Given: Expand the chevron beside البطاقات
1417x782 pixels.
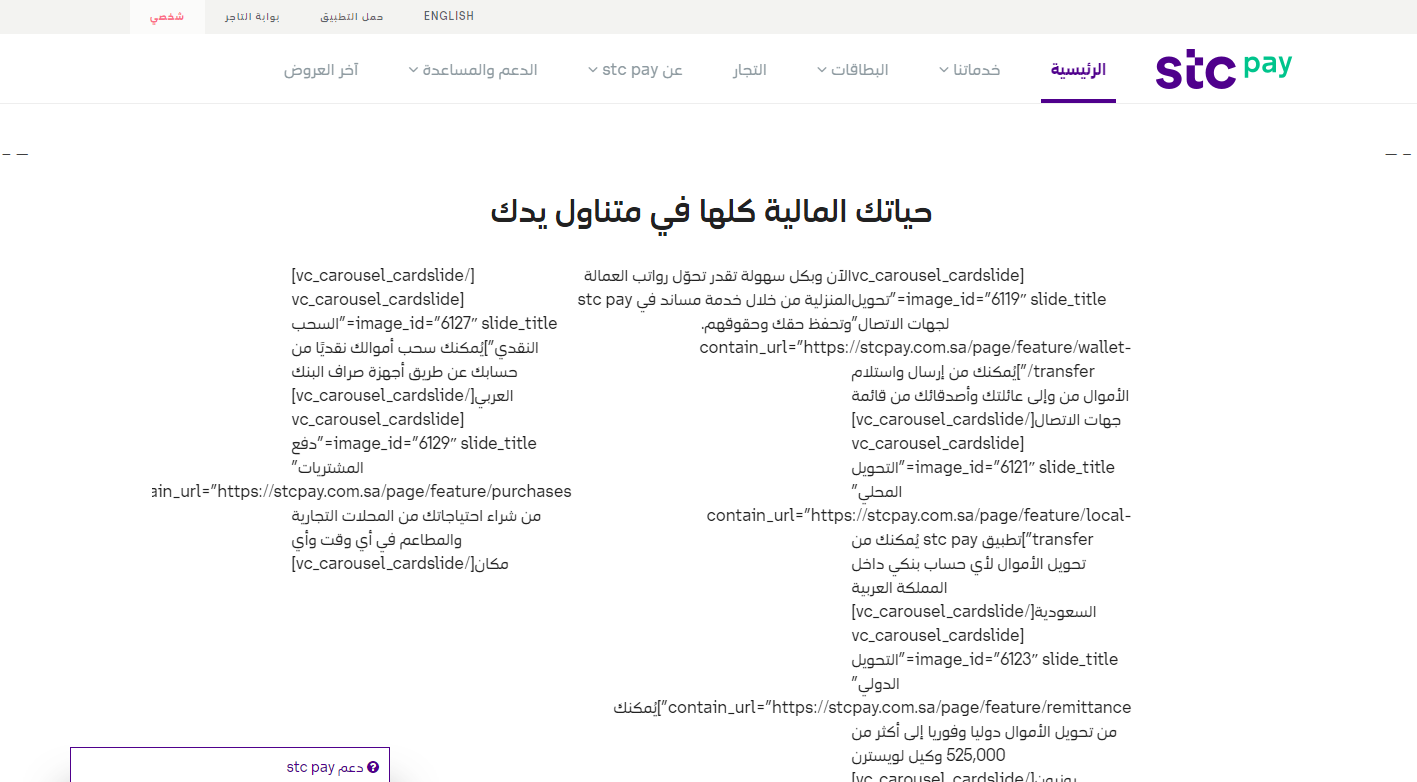Looking at the screenshot, I should pyautogui.click(x=822, y=70).
